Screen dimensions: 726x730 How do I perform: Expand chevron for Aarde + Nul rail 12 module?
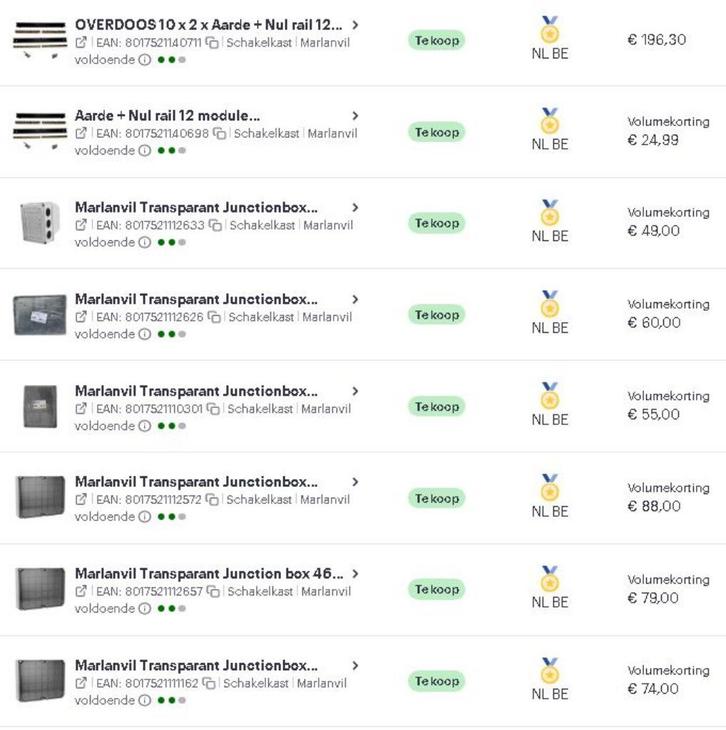tap(355, 115)
